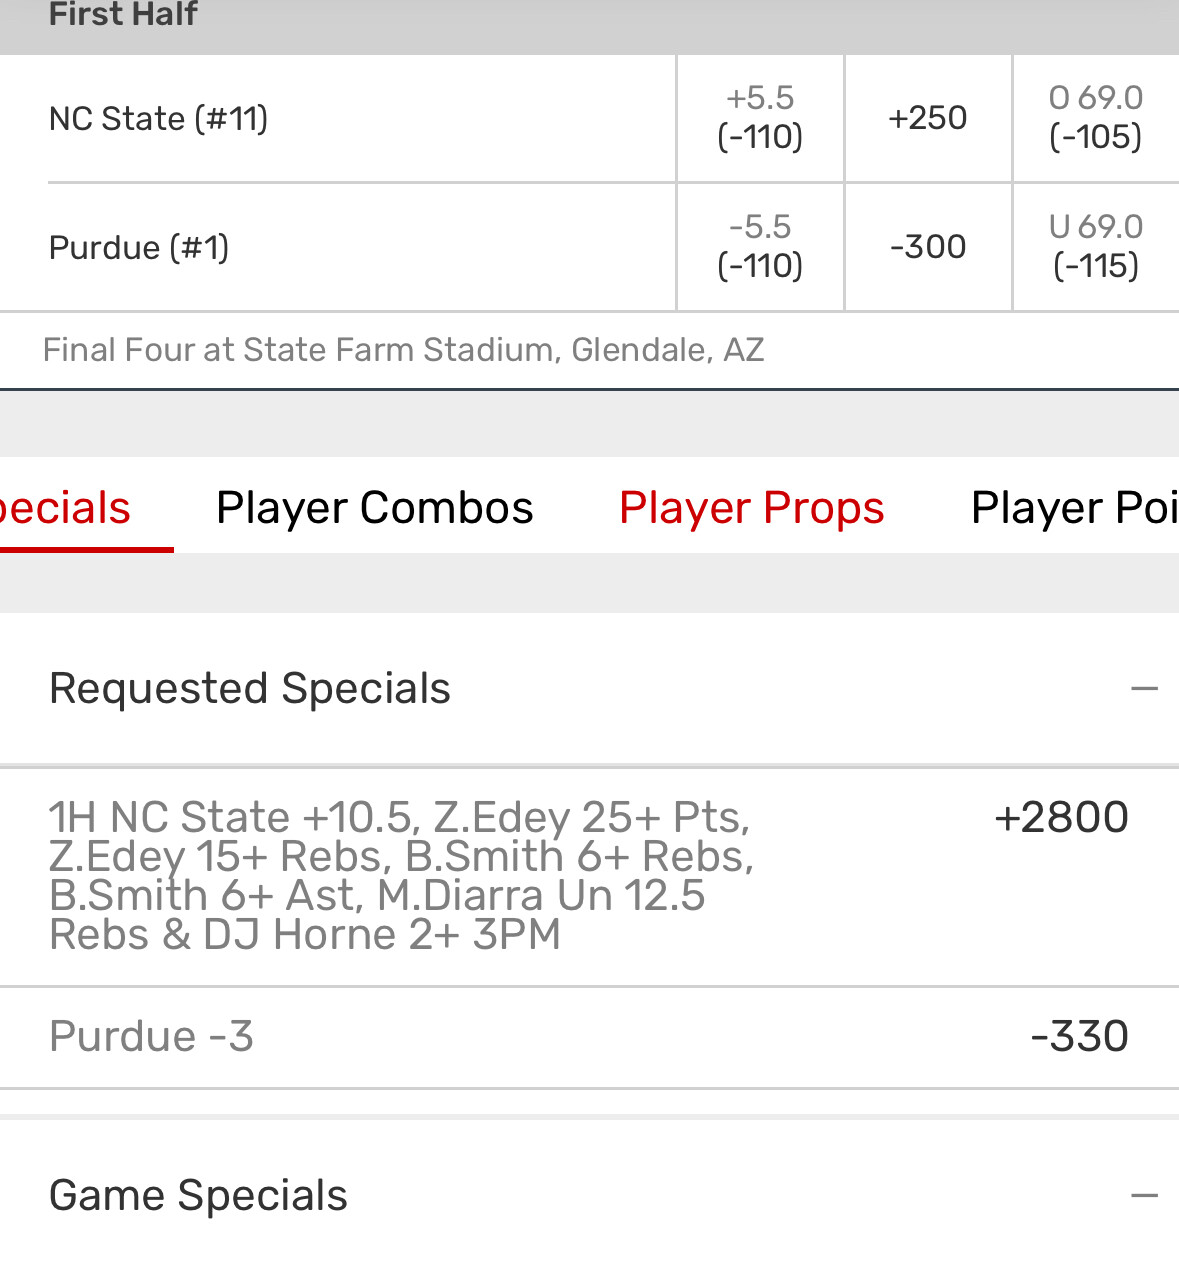The width and height of the screenshot is (1179, 1269).
Task: Pick Under 69.0 first half total
Action: (x=1095, y=247)
